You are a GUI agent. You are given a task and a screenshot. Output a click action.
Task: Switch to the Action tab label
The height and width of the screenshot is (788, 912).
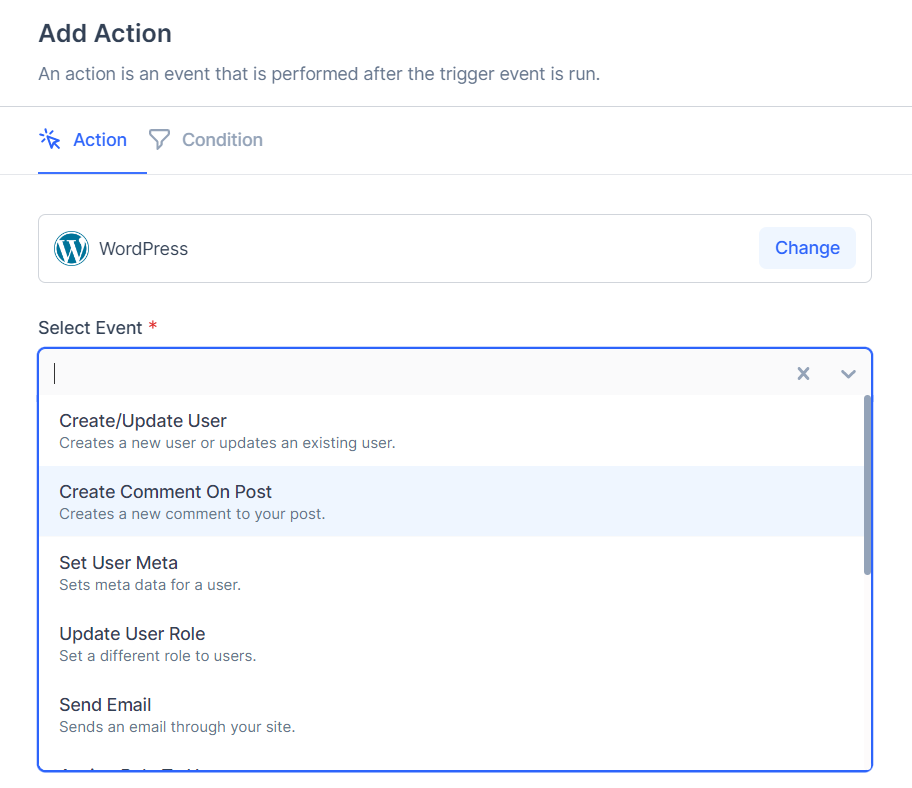click(100, 140)
